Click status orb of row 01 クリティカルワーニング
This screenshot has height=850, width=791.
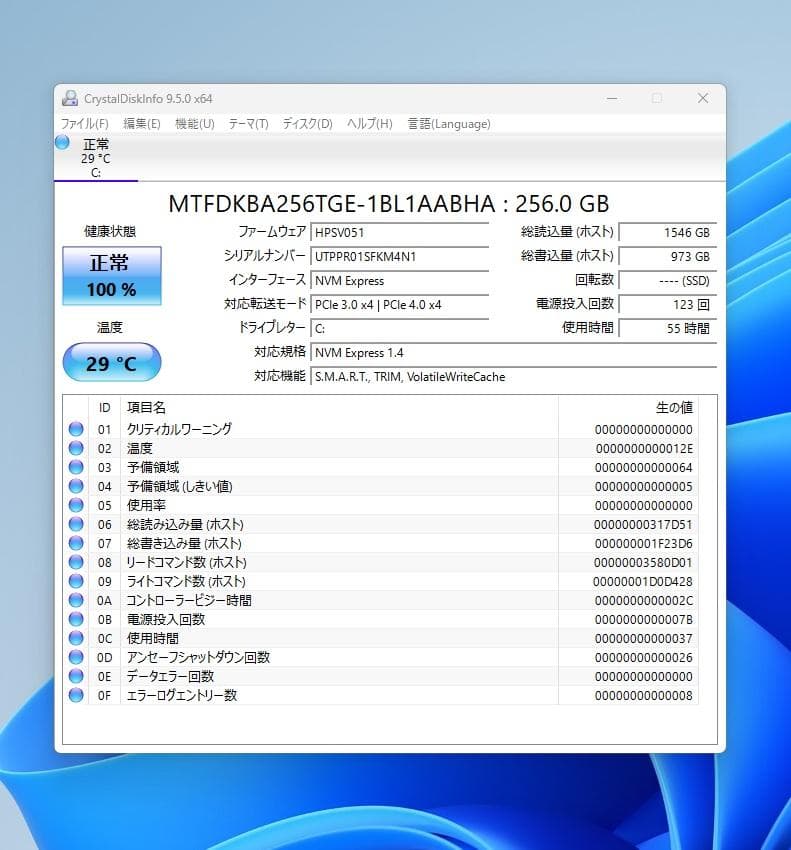coord(76,429)
